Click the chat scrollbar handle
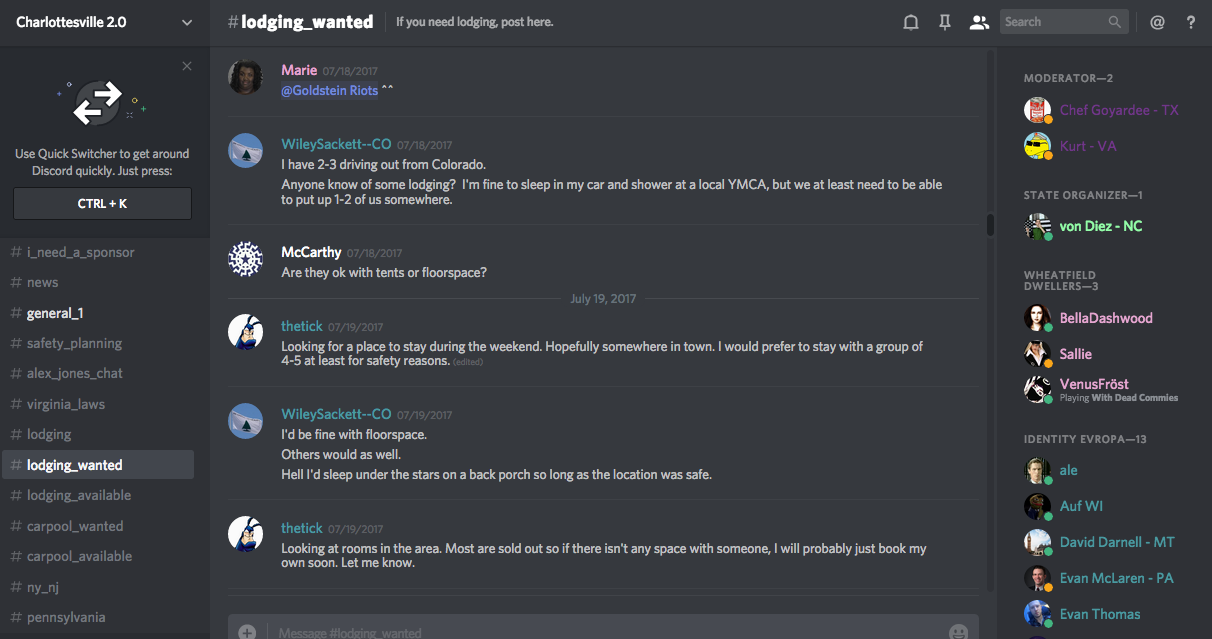This screenshot has width=1212, height=639. [990, 225]
